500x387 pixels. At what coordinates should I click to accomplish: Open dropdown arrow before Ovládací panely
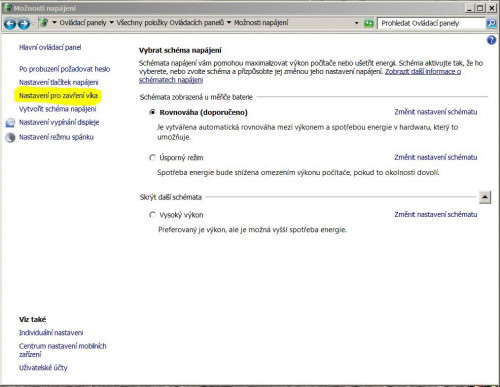(54, 23)
